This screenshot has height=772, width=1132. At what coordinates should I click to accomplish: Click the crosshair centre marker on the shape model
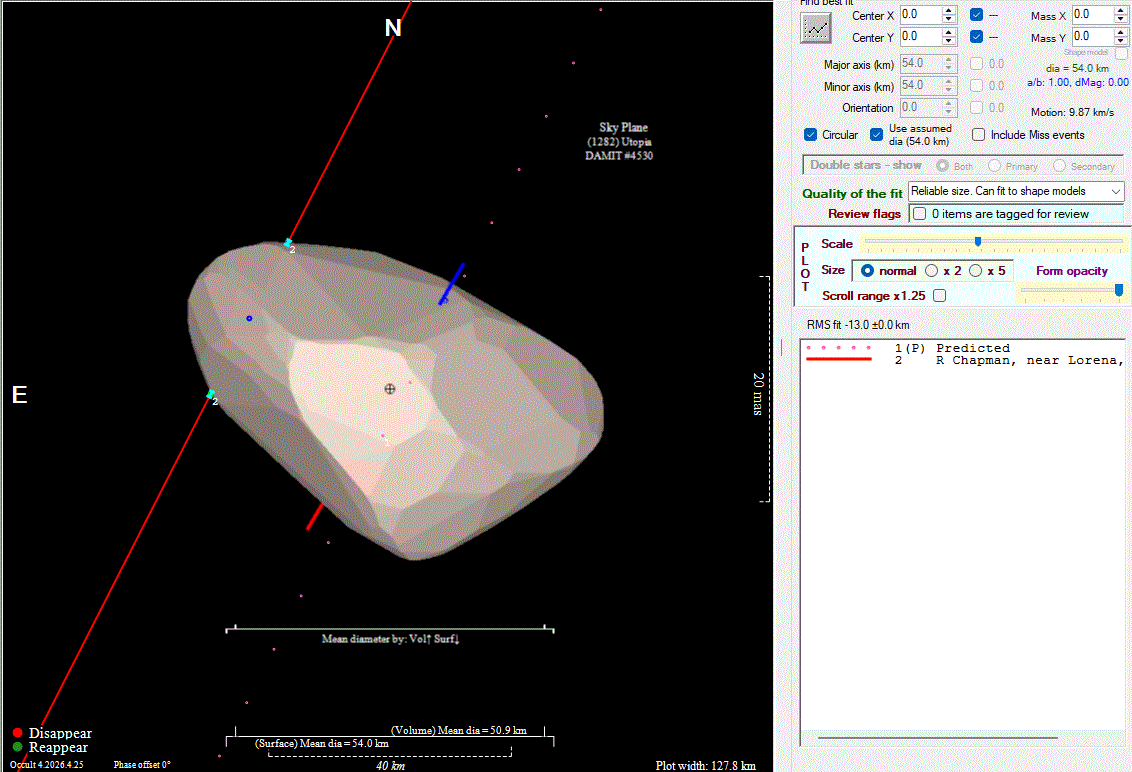point(390,389)
